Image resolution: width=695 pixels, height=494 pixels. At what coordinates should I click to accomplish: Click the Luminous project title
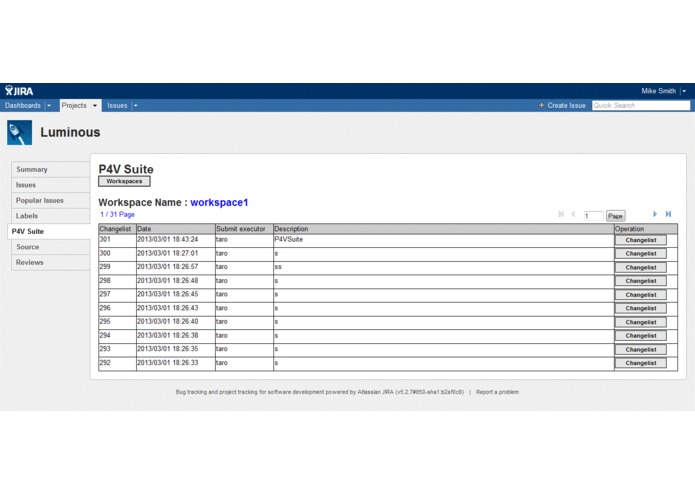(x=70, y=132)
